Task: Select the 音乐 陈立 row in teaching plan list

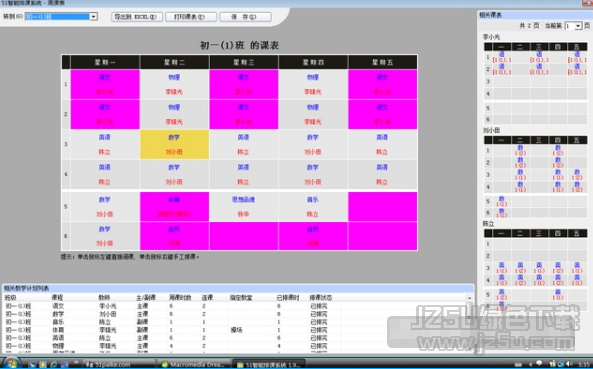Action: (x=234, y=322)
